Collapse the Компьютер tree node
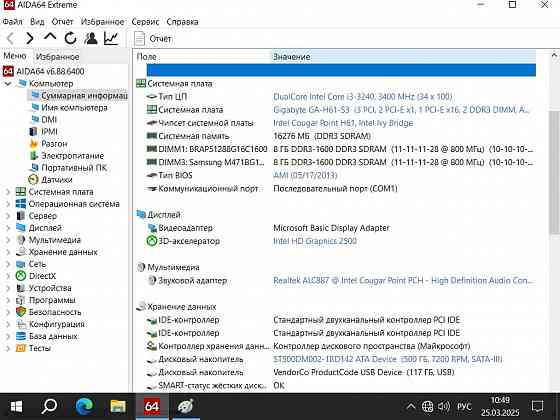560x420 pixels. click(x=8, y=84)
